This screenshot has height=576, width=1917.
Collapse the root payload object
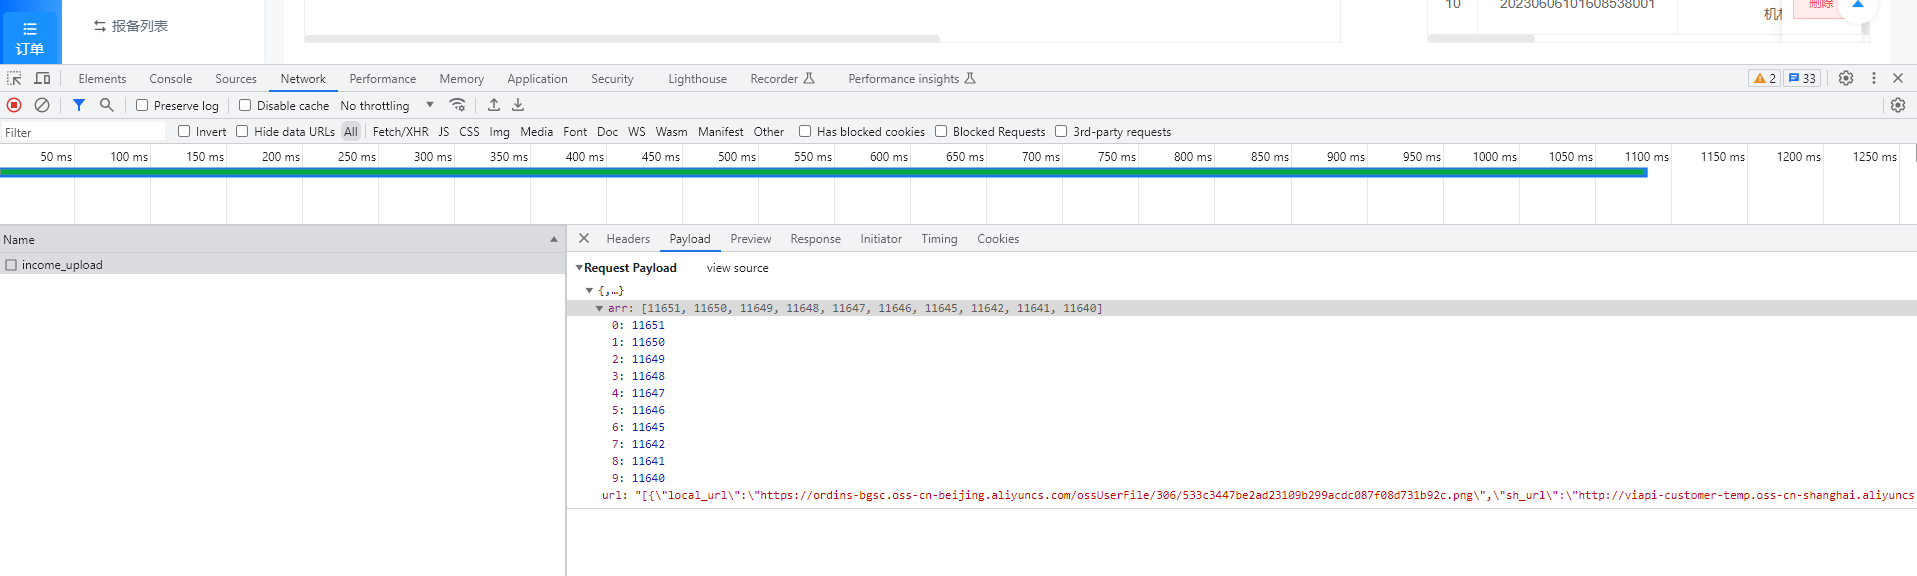589,291
